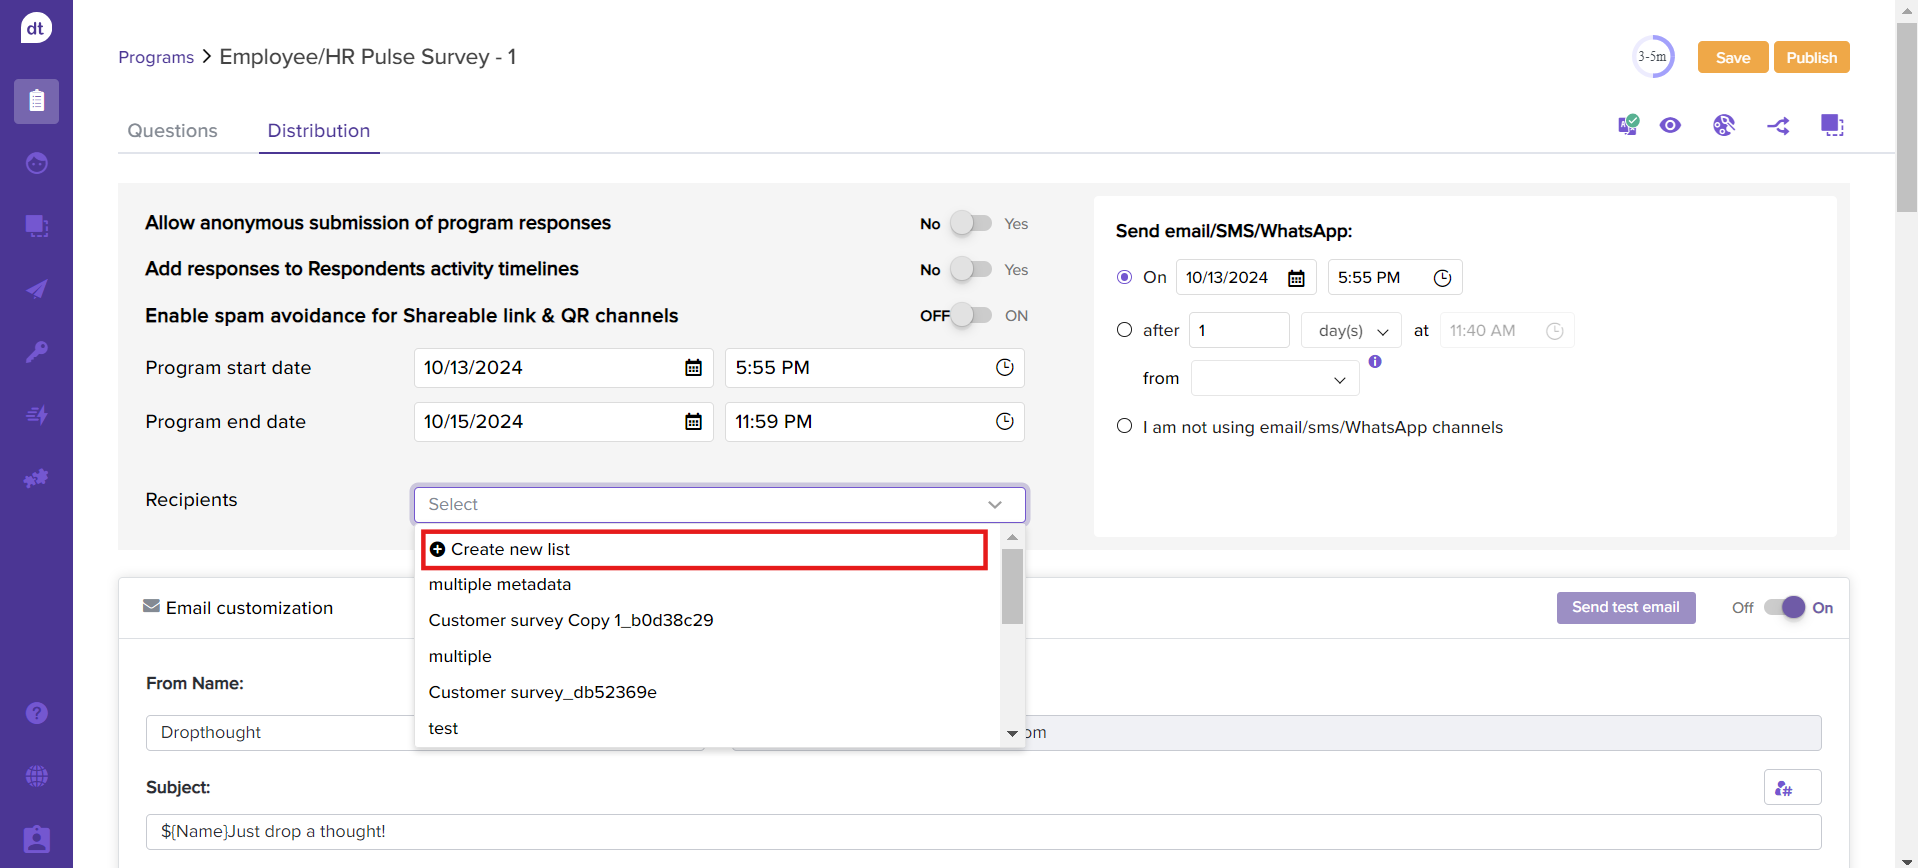Click the key icon in sidebar
This screenshot has height=868, width=1918.
point(36,352)
